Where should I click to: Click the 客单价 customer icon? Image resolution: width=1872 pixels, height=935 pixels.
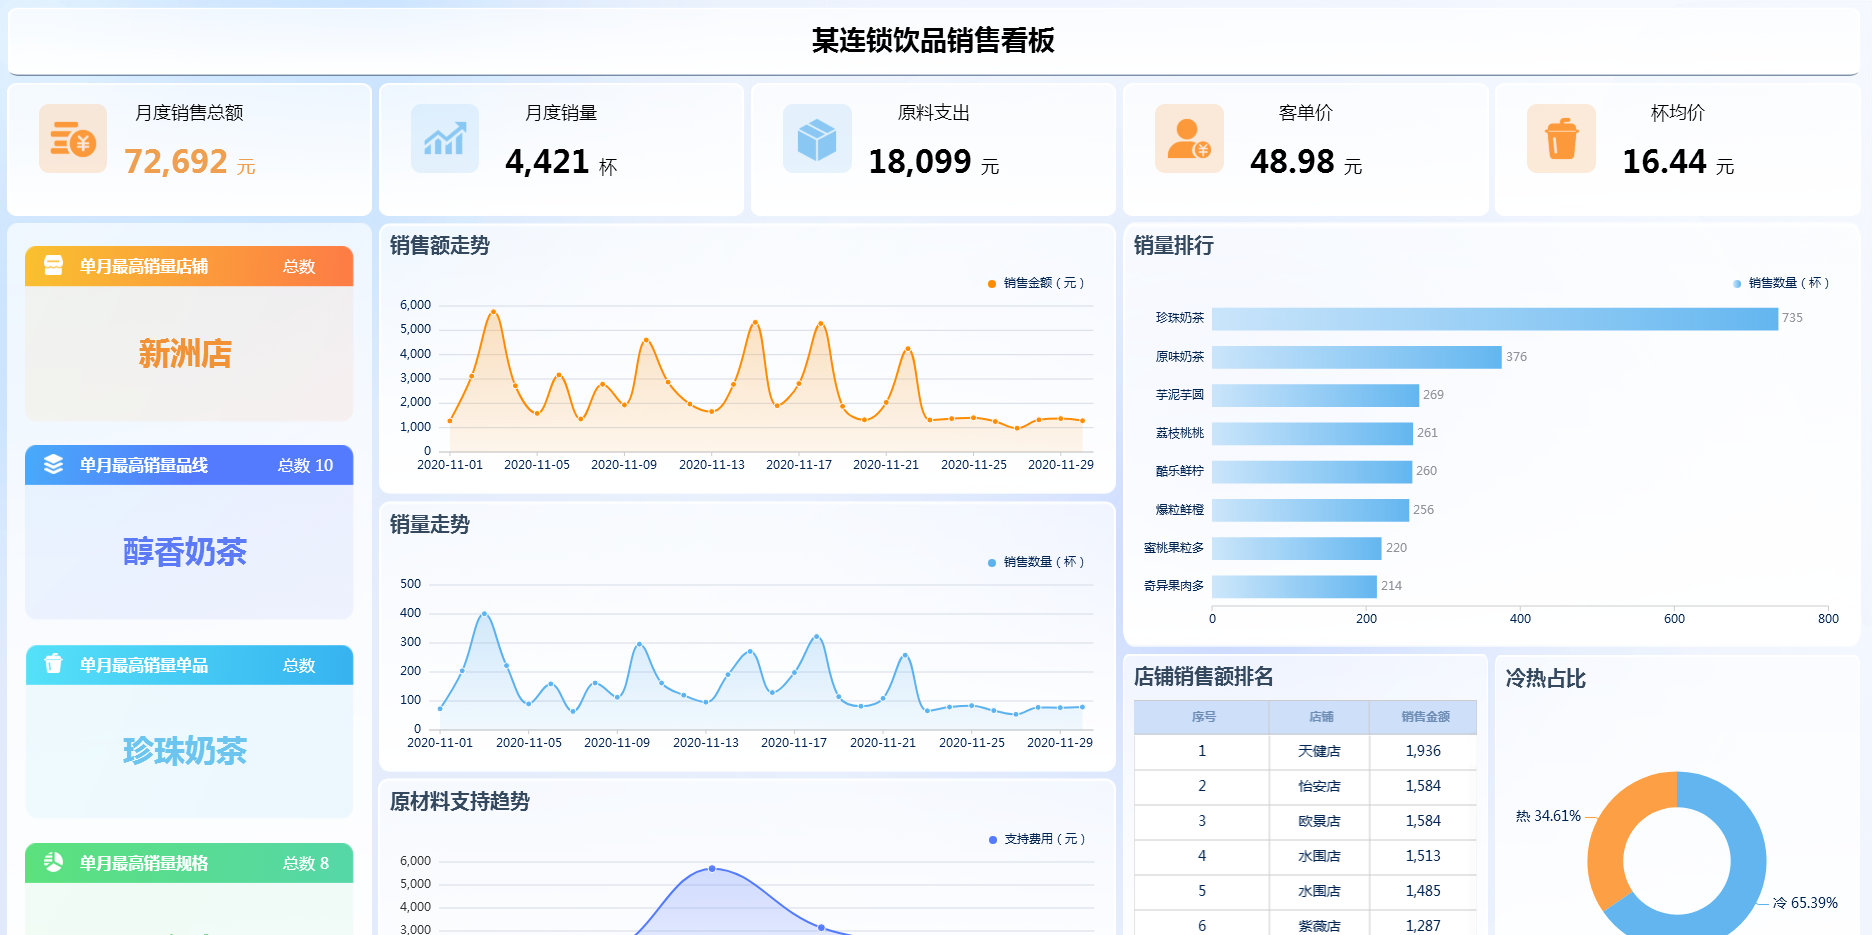tap(1189, 139)
